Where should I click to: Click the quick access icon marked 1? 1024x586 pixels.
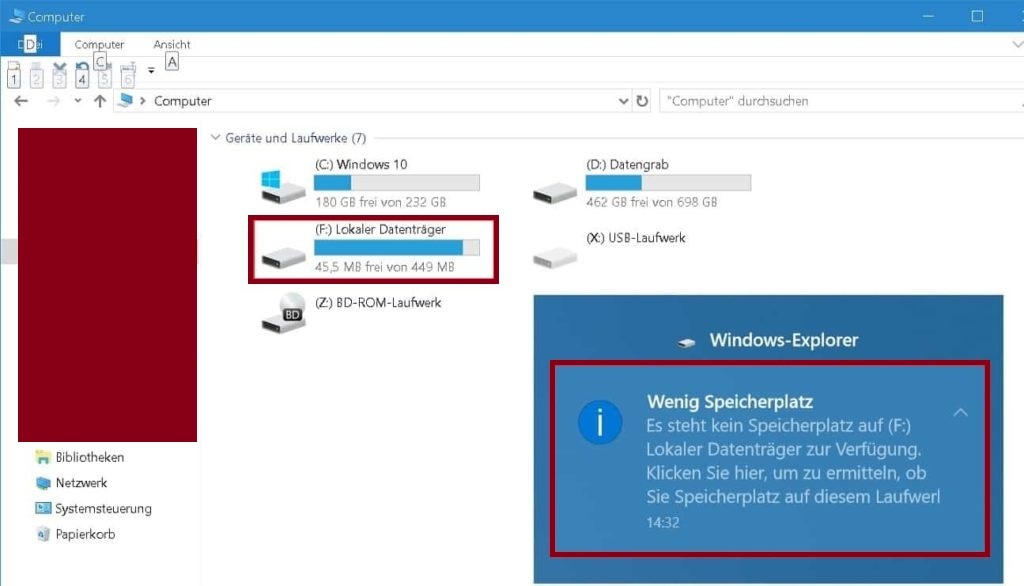pos(14,74)
